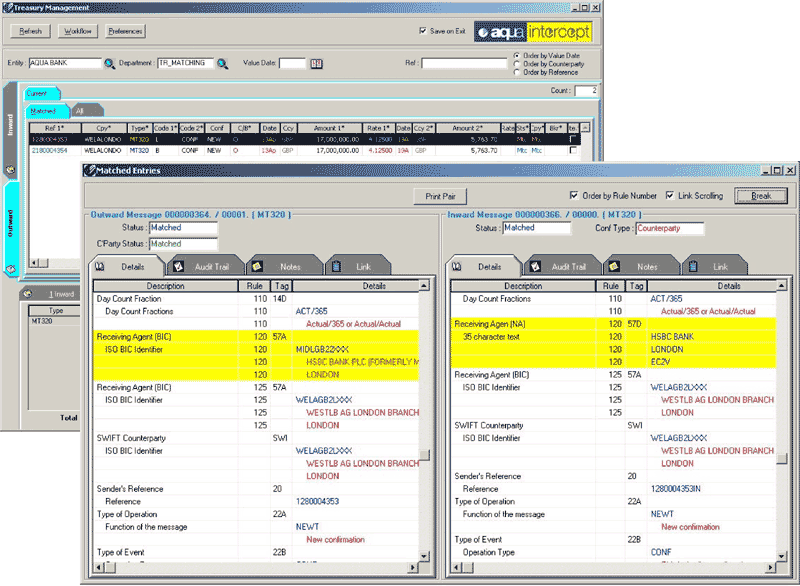Toggle the Link Scrolling checkbox
This screenshot has width=800, height=586.
669,195
